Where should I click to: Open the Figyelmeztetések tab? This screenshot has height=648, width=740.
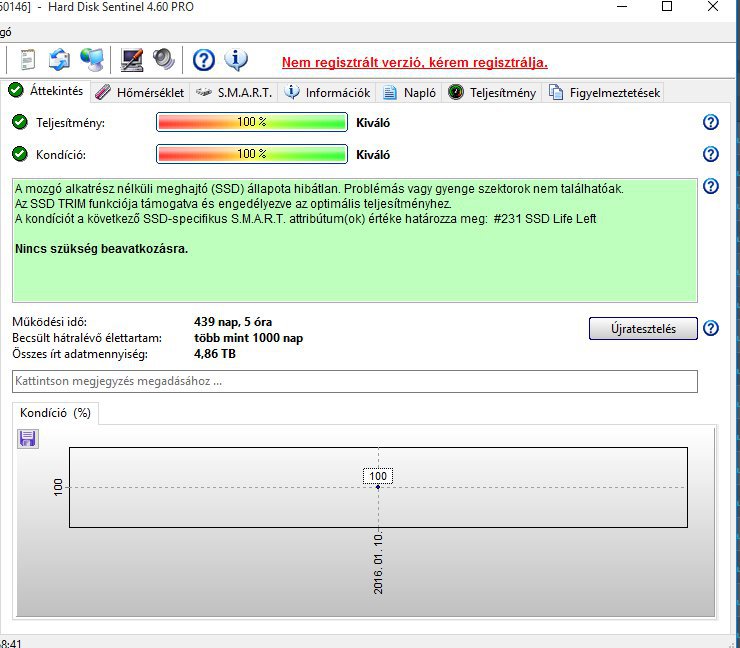tap(605, 93)
